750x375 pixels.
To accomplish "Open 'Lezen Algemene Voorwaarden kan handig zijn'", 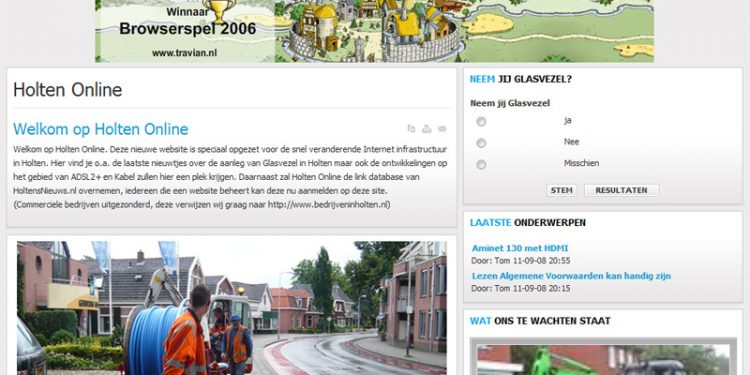I will [x=571, y=276].
